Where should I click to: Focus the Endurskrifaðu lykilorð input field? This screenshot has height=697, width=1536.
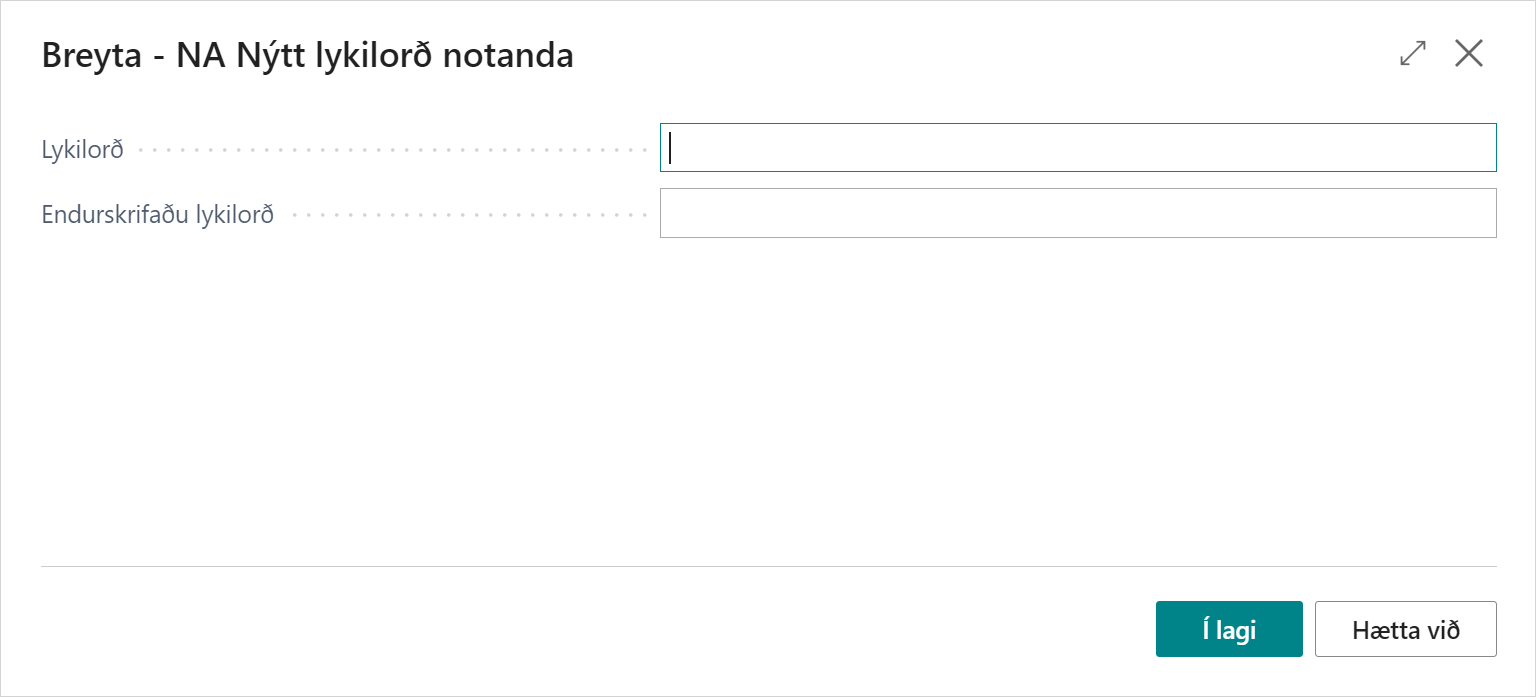[1077, 213]
